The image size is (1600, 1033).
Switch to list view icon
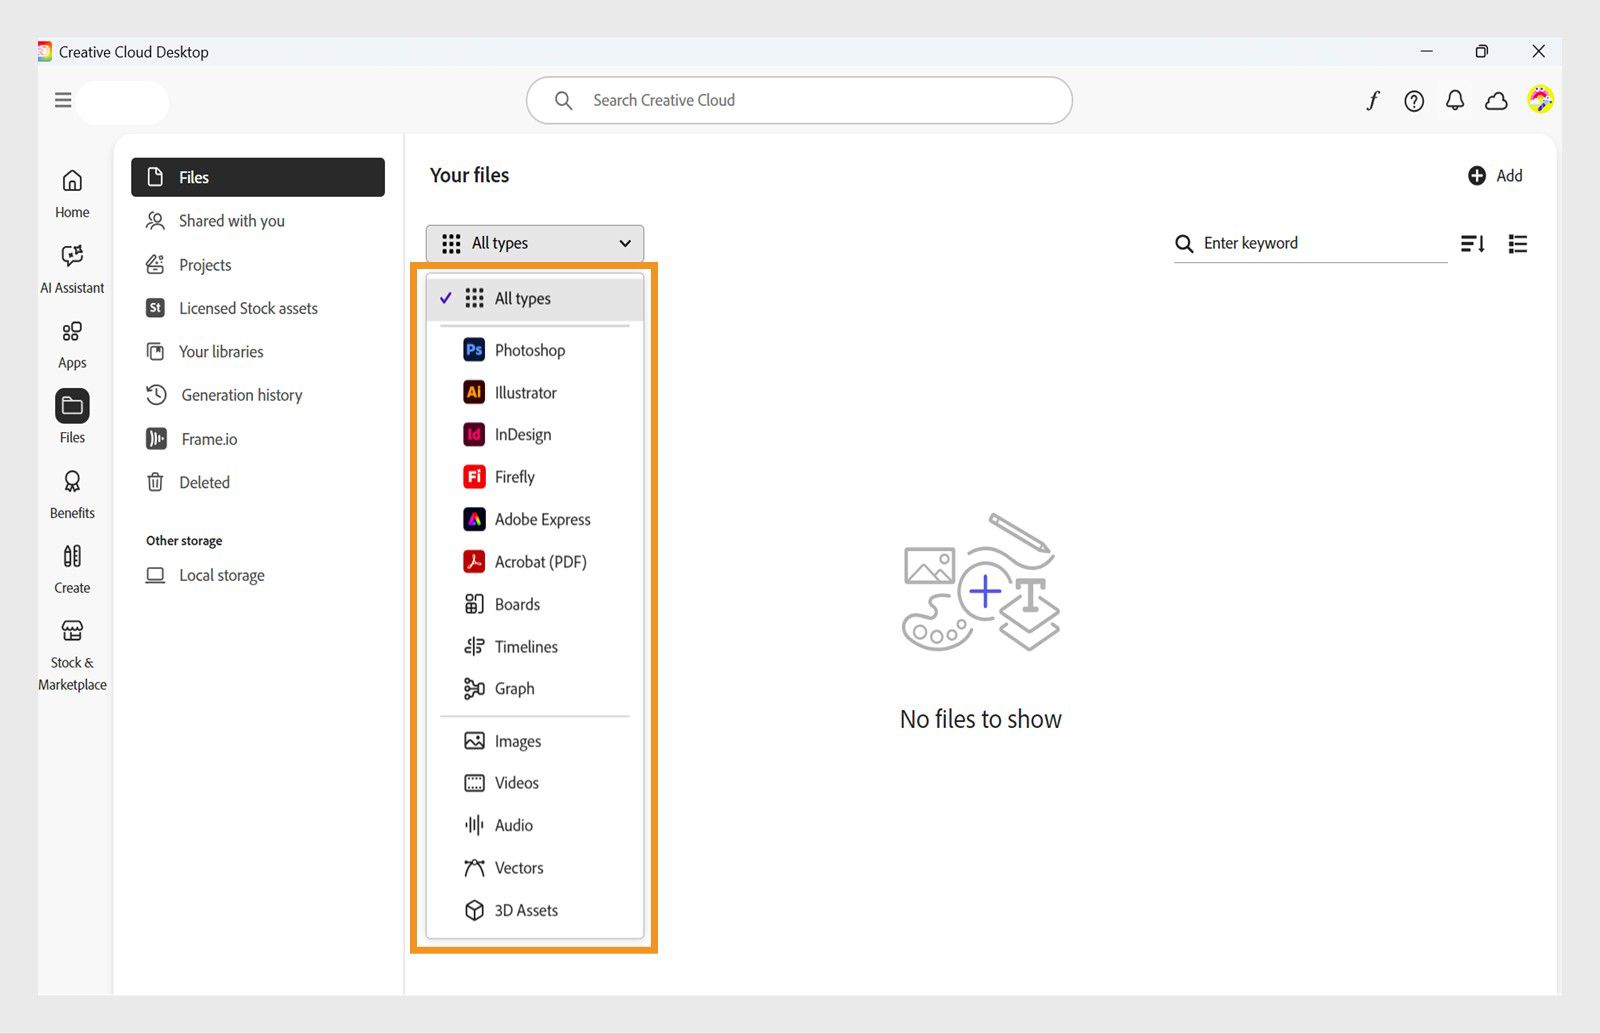1518,243
